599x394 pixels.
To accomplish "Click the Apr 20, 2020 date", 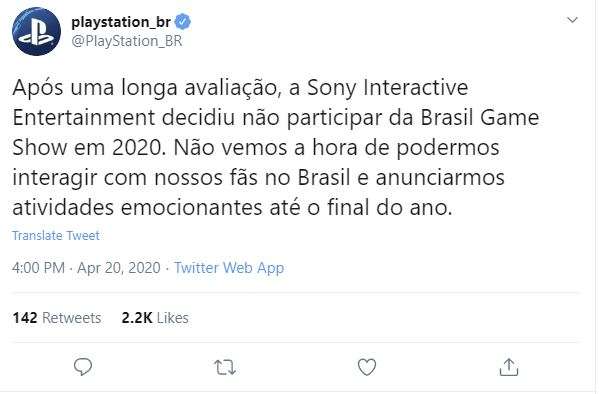I will point(119,268).
